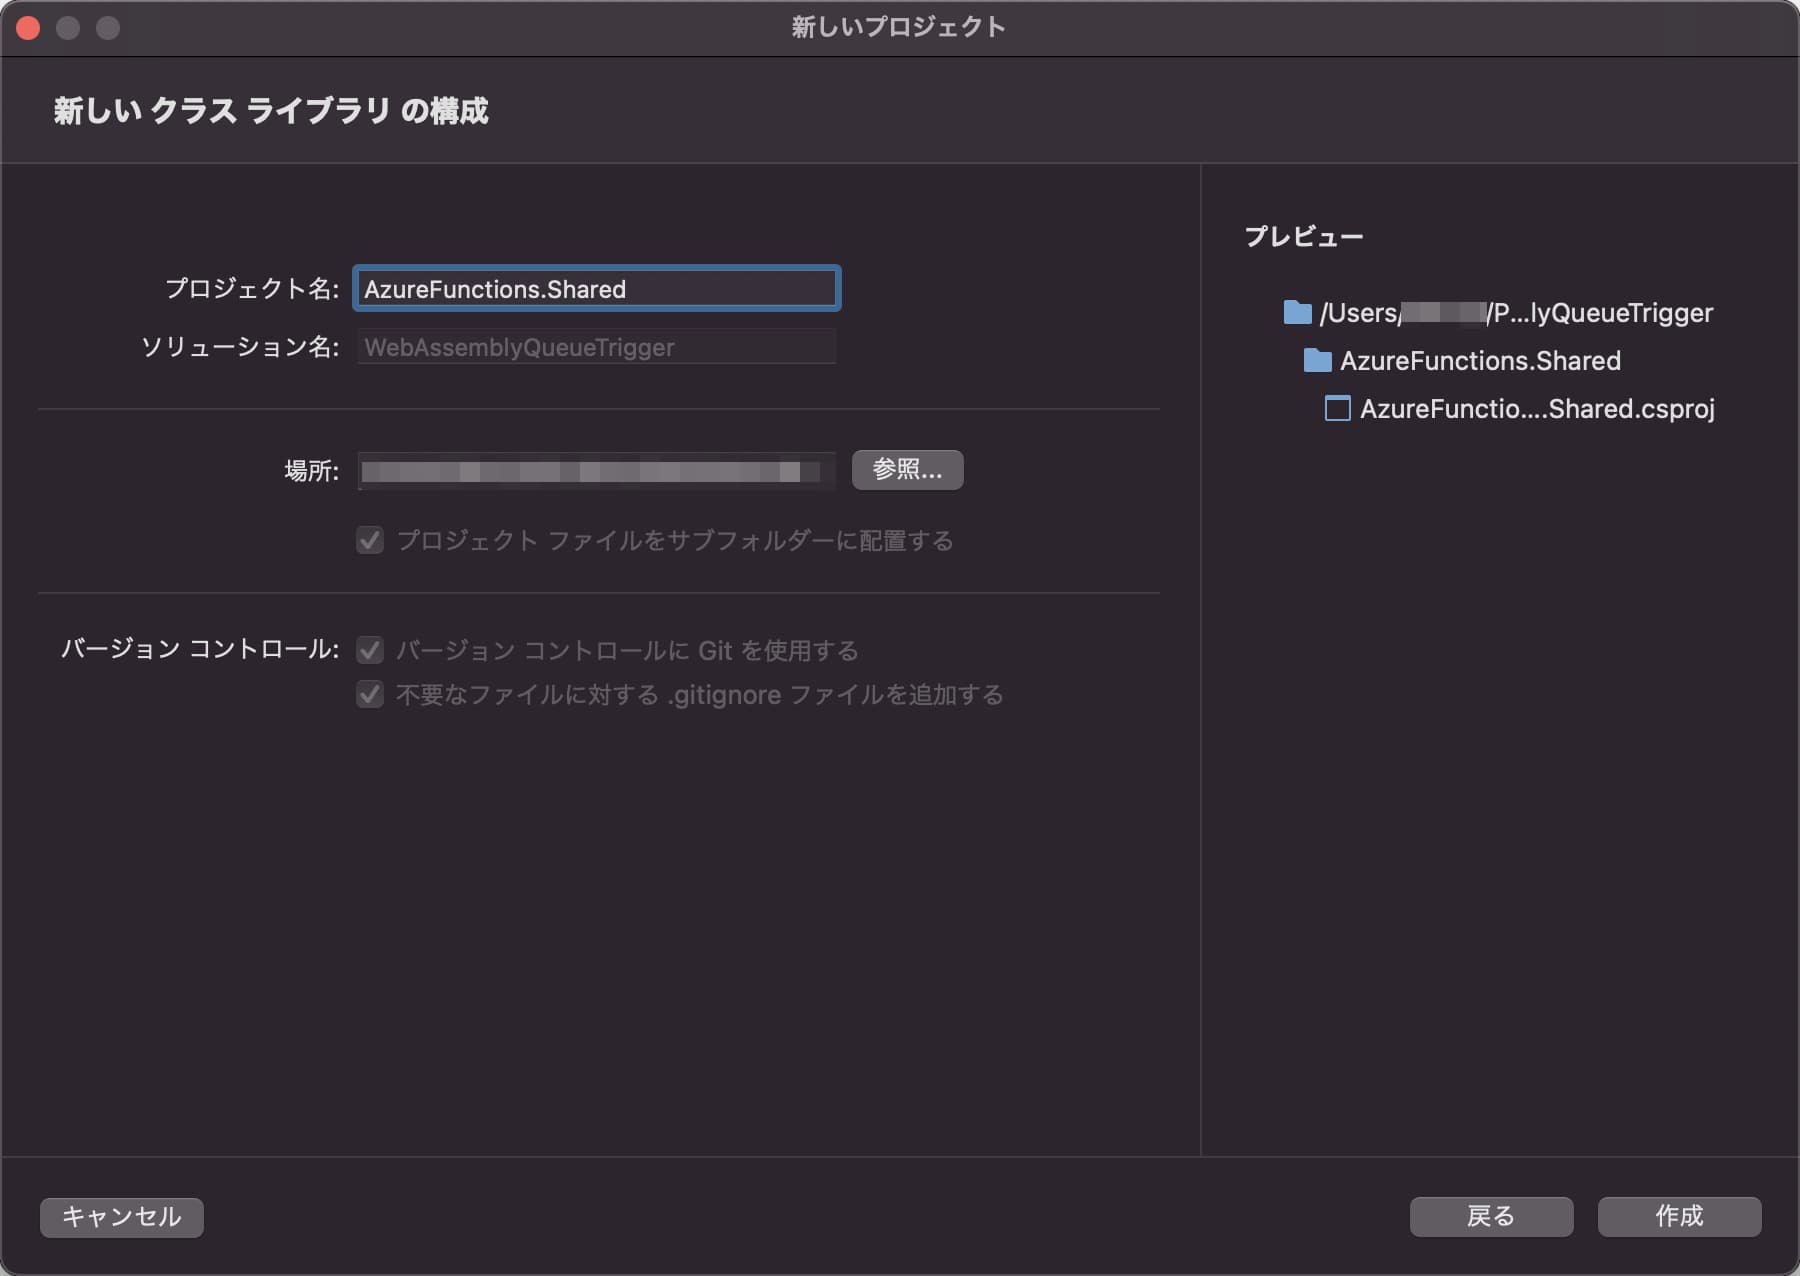
Task: Select the csproj file icon in preview
Action: tap(1338, 409)
